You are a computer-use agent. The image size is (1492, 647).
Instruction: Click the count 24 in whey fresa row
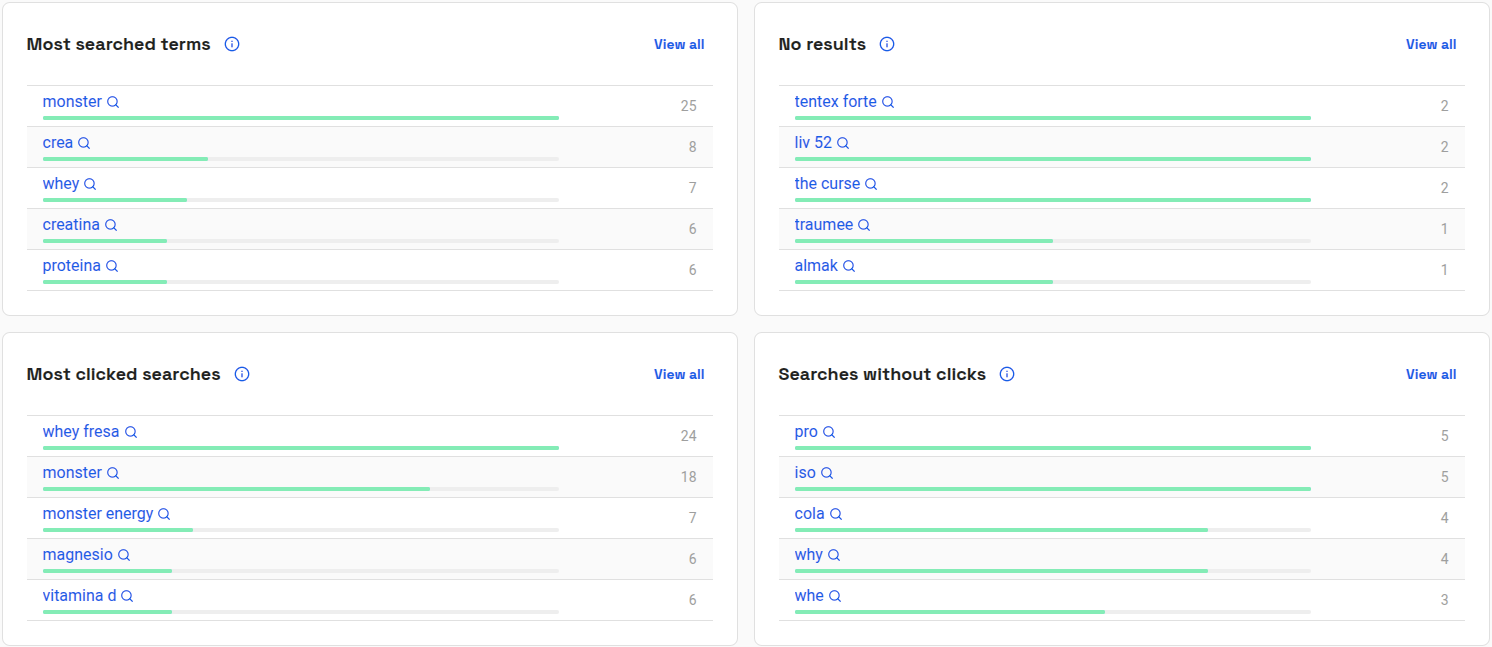point(688,436)
